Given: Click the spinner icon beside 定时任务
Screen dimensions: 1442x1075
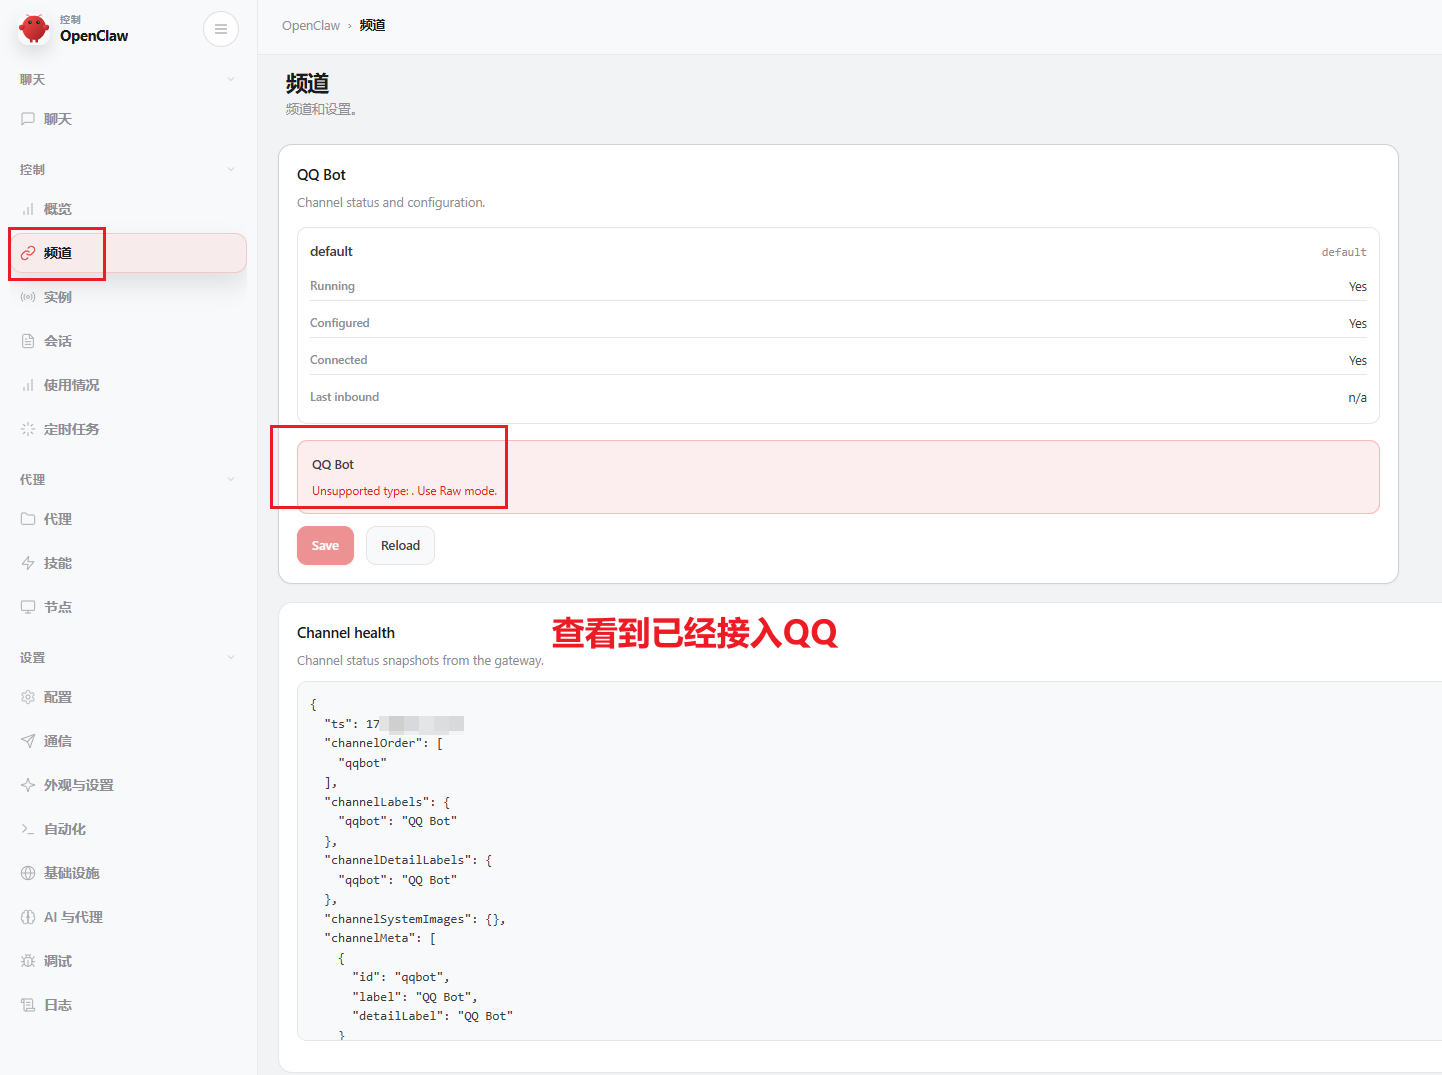Looking at the screenshot, I should 28,429.
